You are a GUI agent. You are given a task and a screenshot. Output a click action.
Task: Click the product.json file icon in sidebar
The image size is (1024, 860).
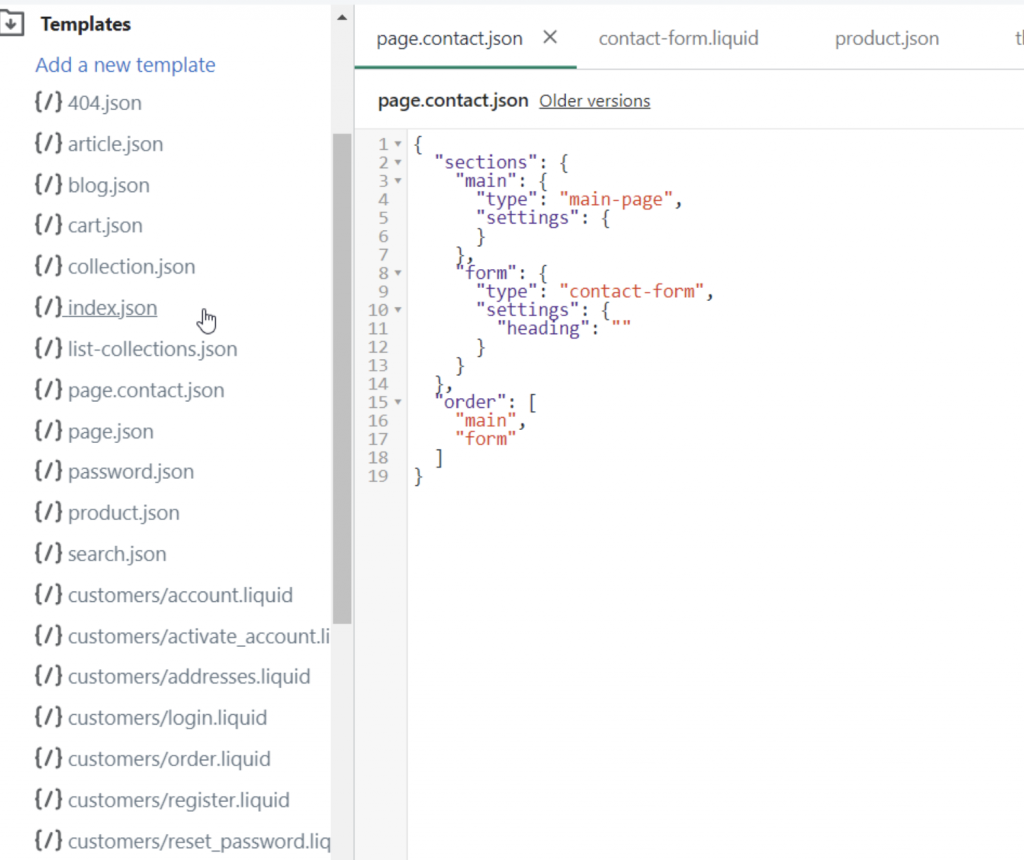[47, 513]
